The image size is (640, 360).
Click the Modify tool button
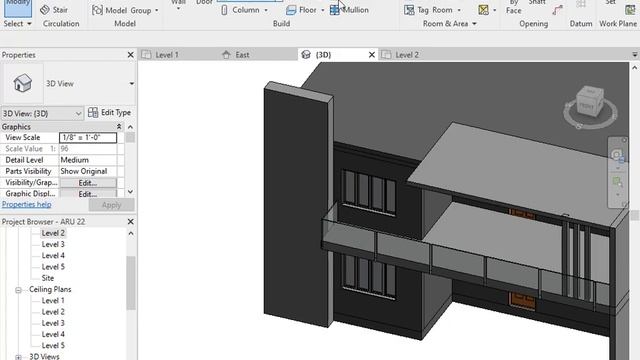coord(18,8)
